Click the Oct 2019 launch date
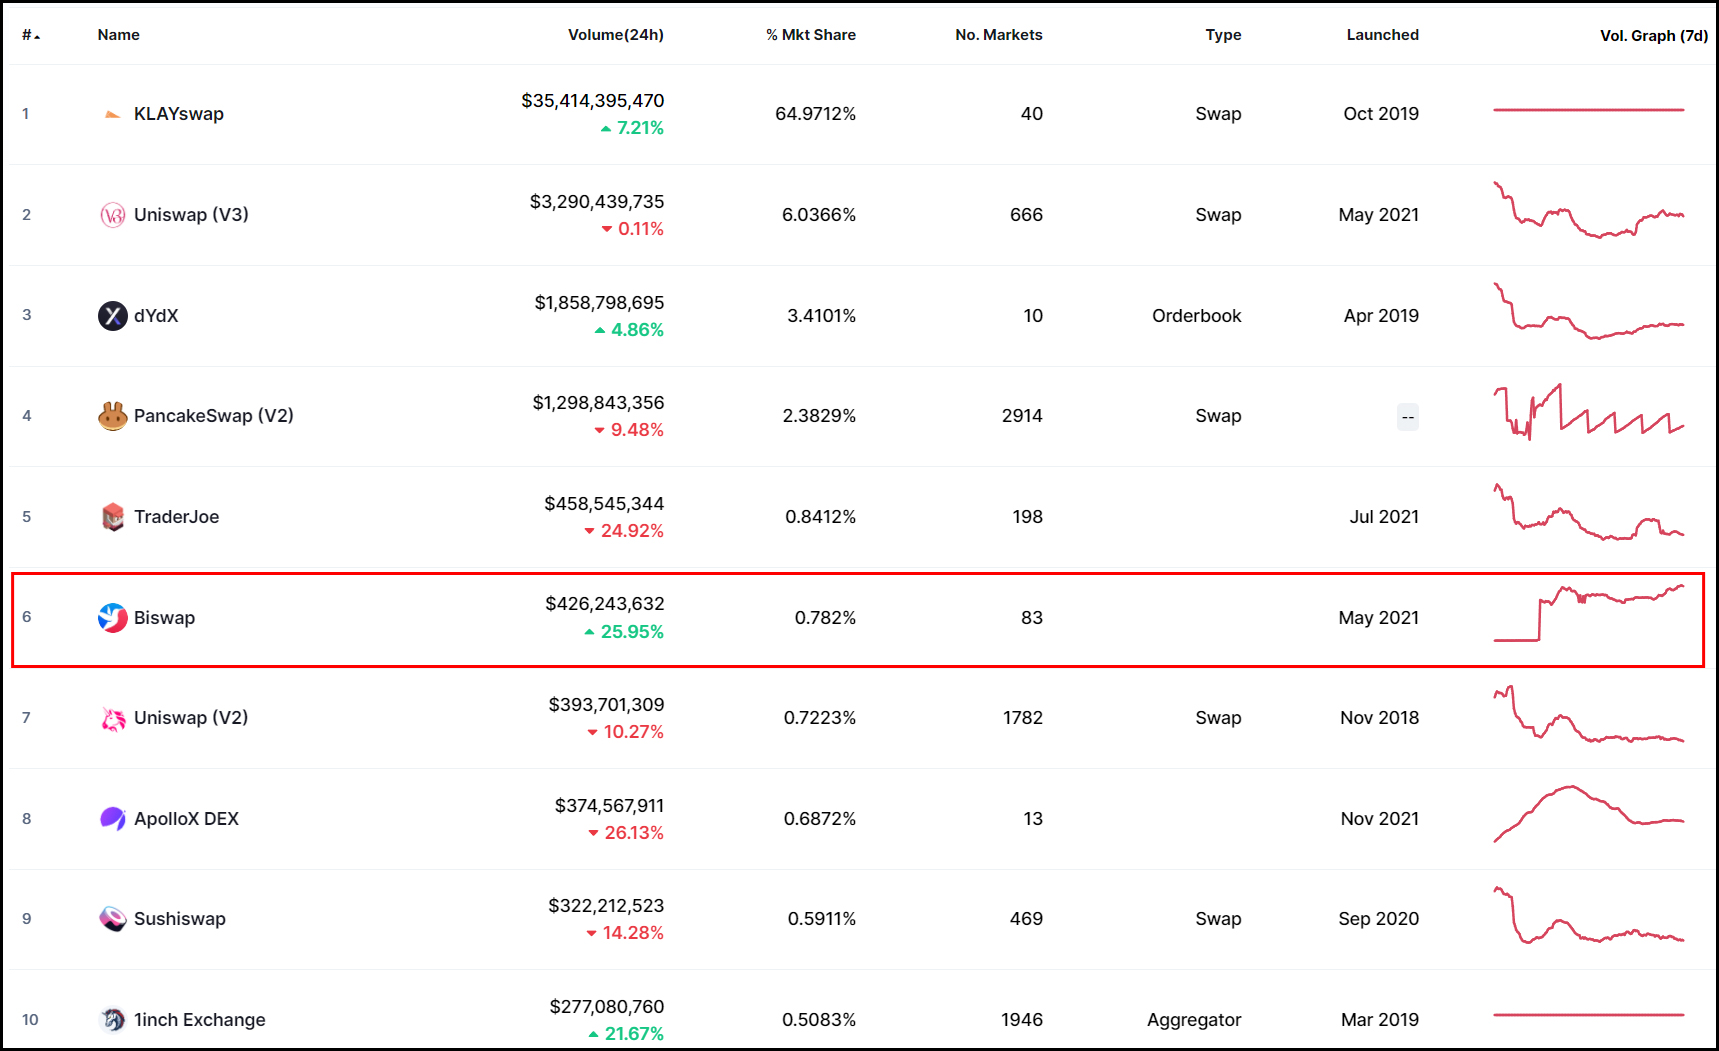The image size is (1719, 1051). 1381,114
